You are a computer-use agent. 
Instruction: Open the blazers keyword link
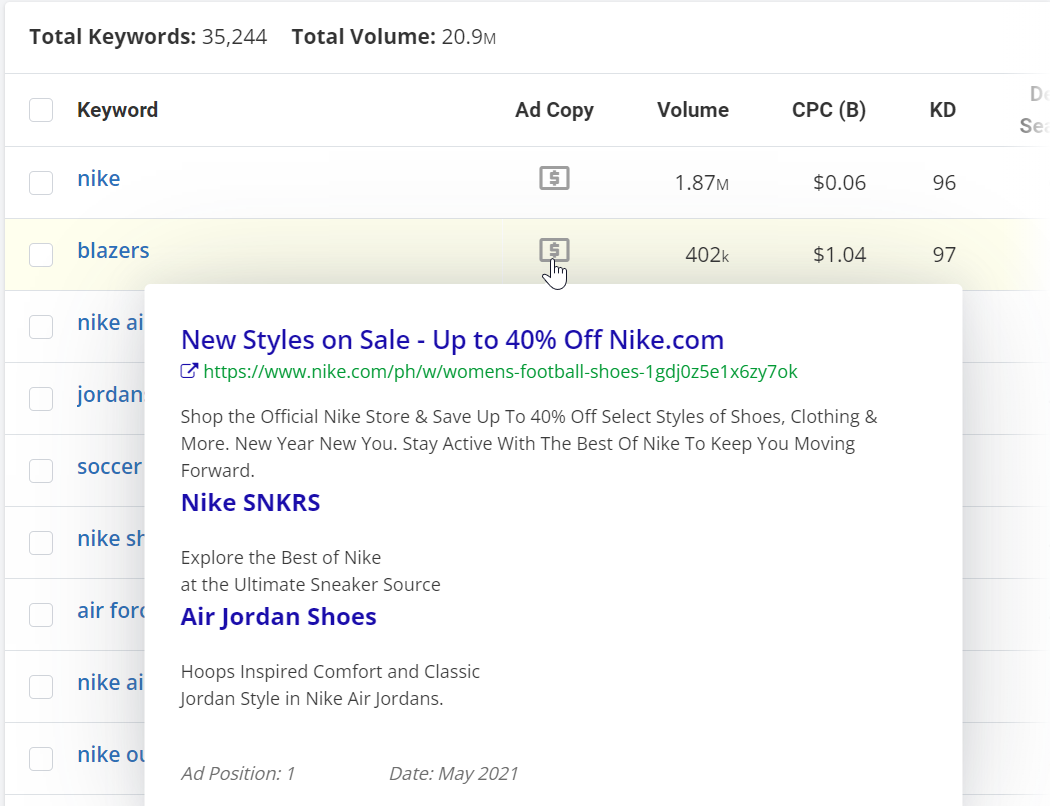(x=113, y=250)
